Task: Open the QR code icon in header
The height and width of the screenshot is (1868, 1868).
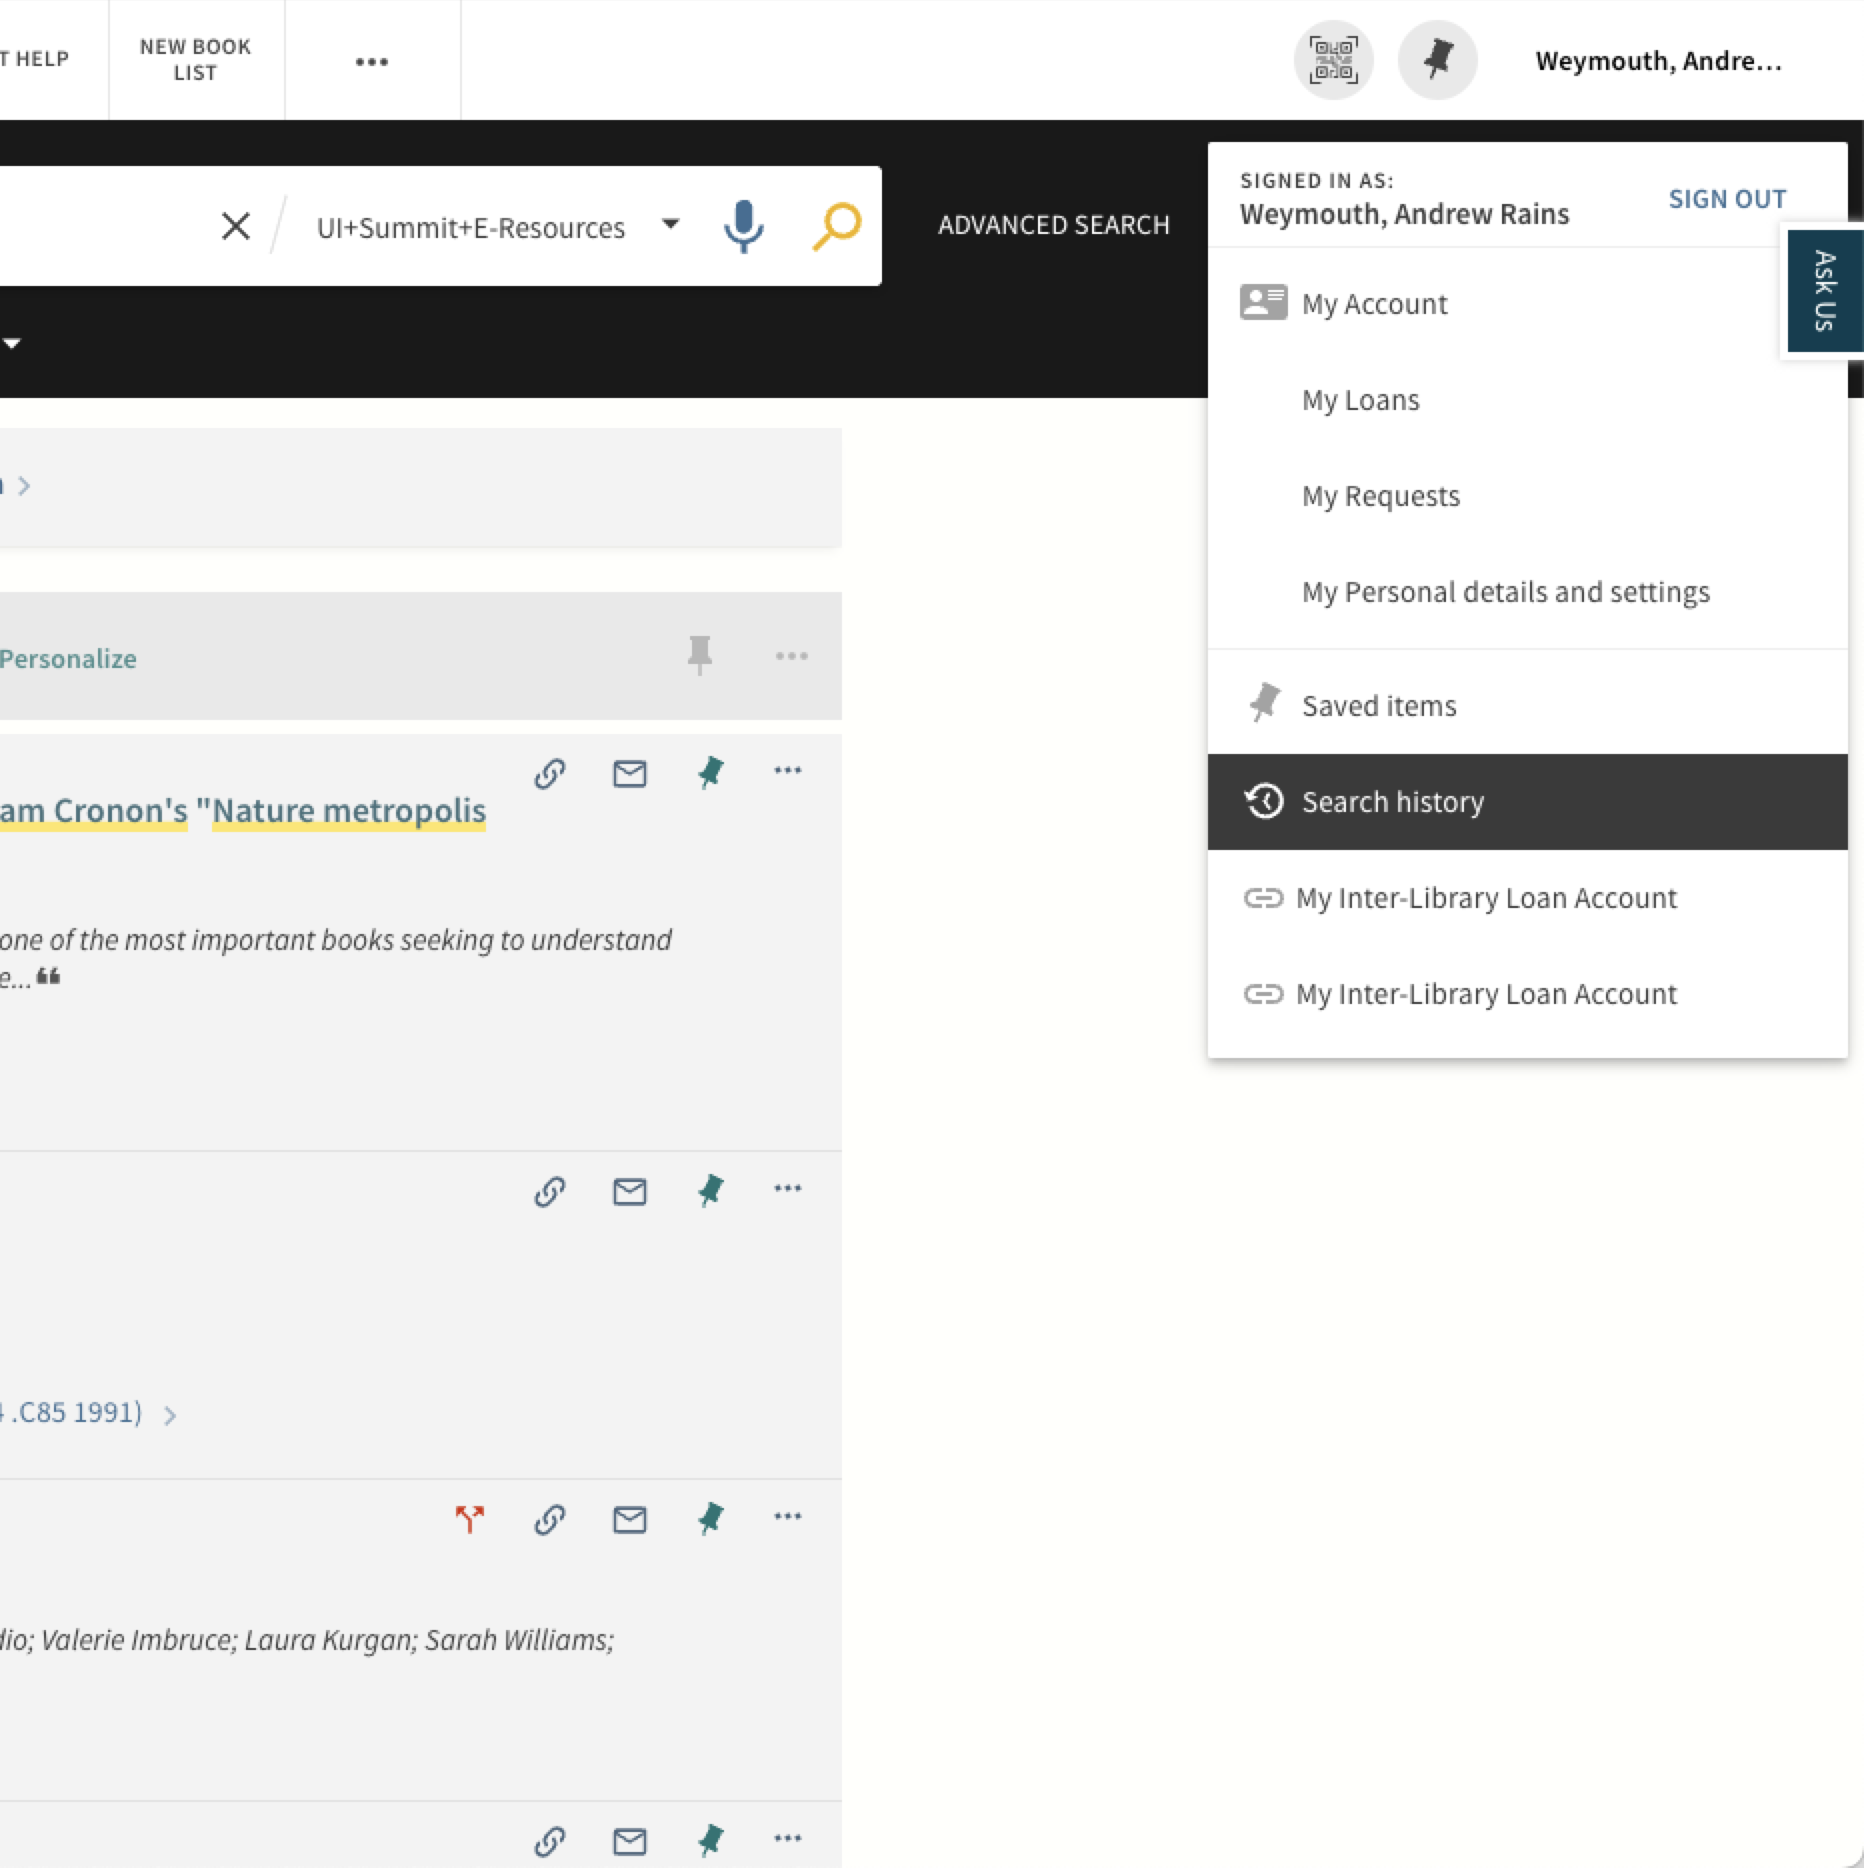Action: (x=1334, y=60)
